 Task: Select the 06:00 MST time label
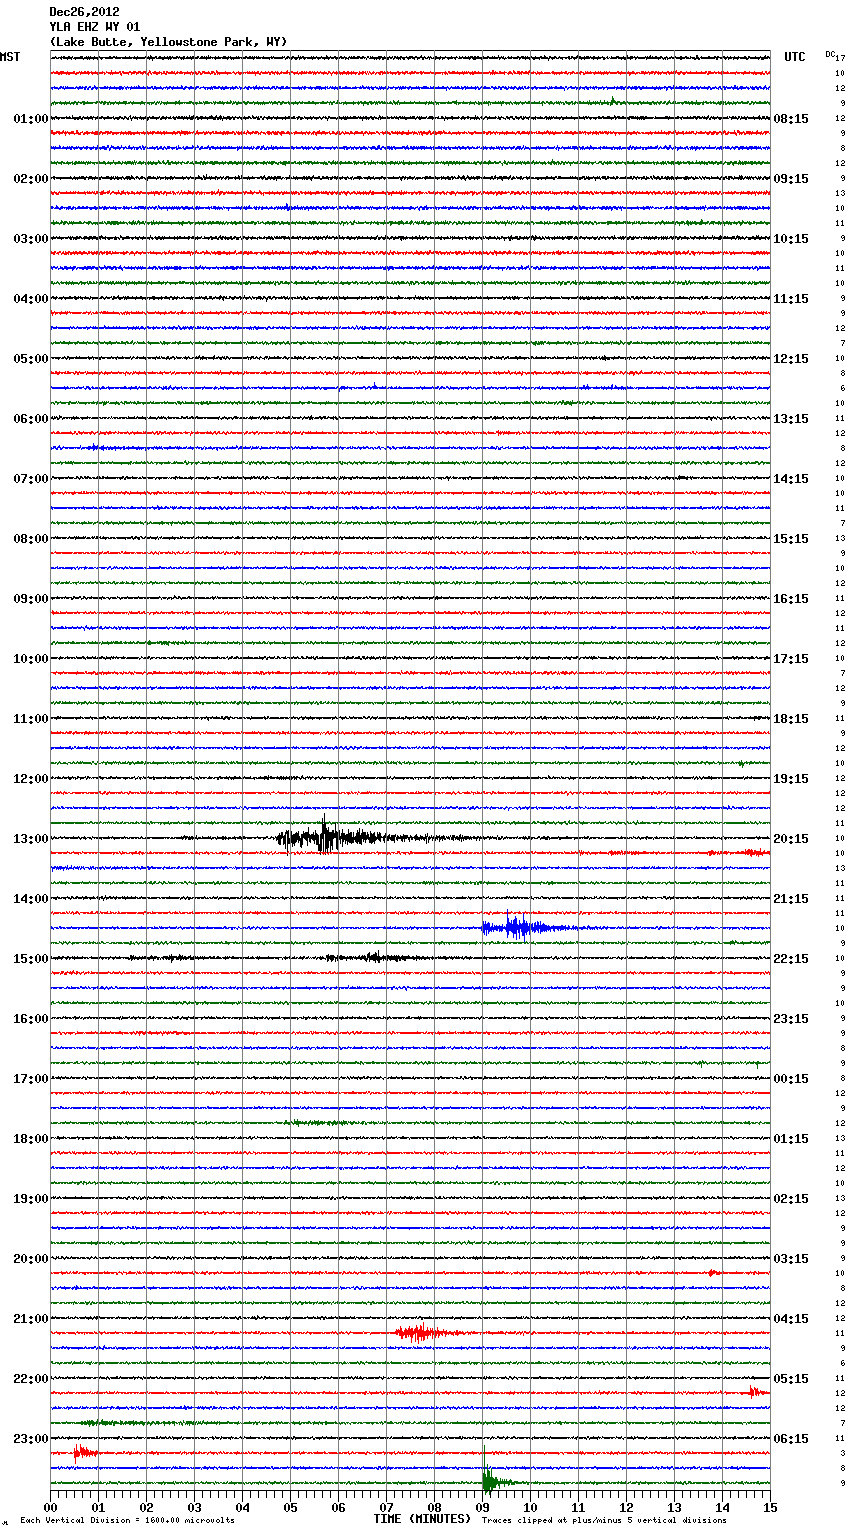click(30, 419)
